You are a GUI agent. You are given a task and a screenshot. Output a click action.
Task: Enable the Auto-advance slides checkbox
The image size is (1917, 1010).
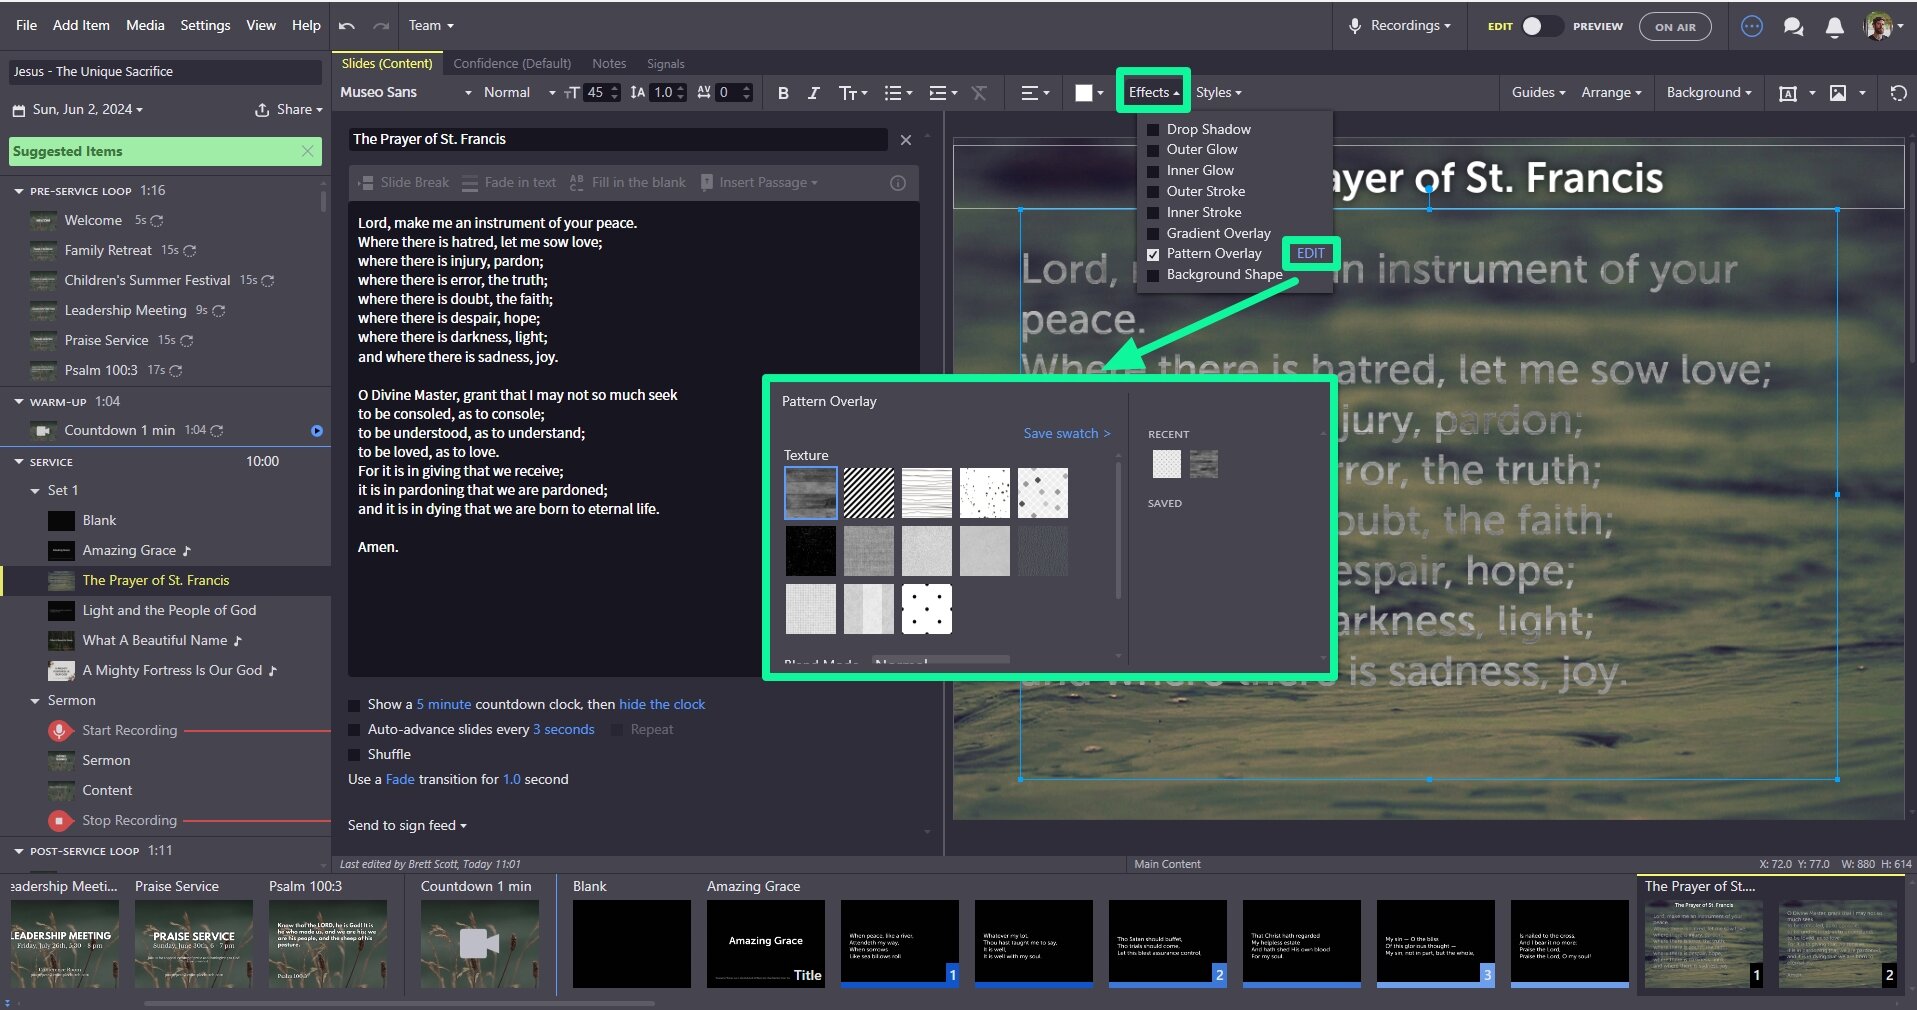pyautogui.click(x=354, y=730)
